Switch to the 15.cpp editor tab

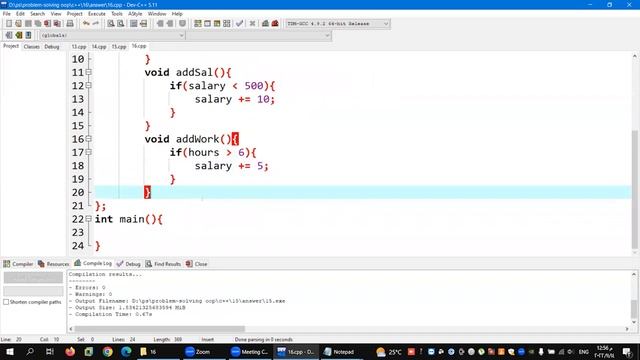coord(119,47)
